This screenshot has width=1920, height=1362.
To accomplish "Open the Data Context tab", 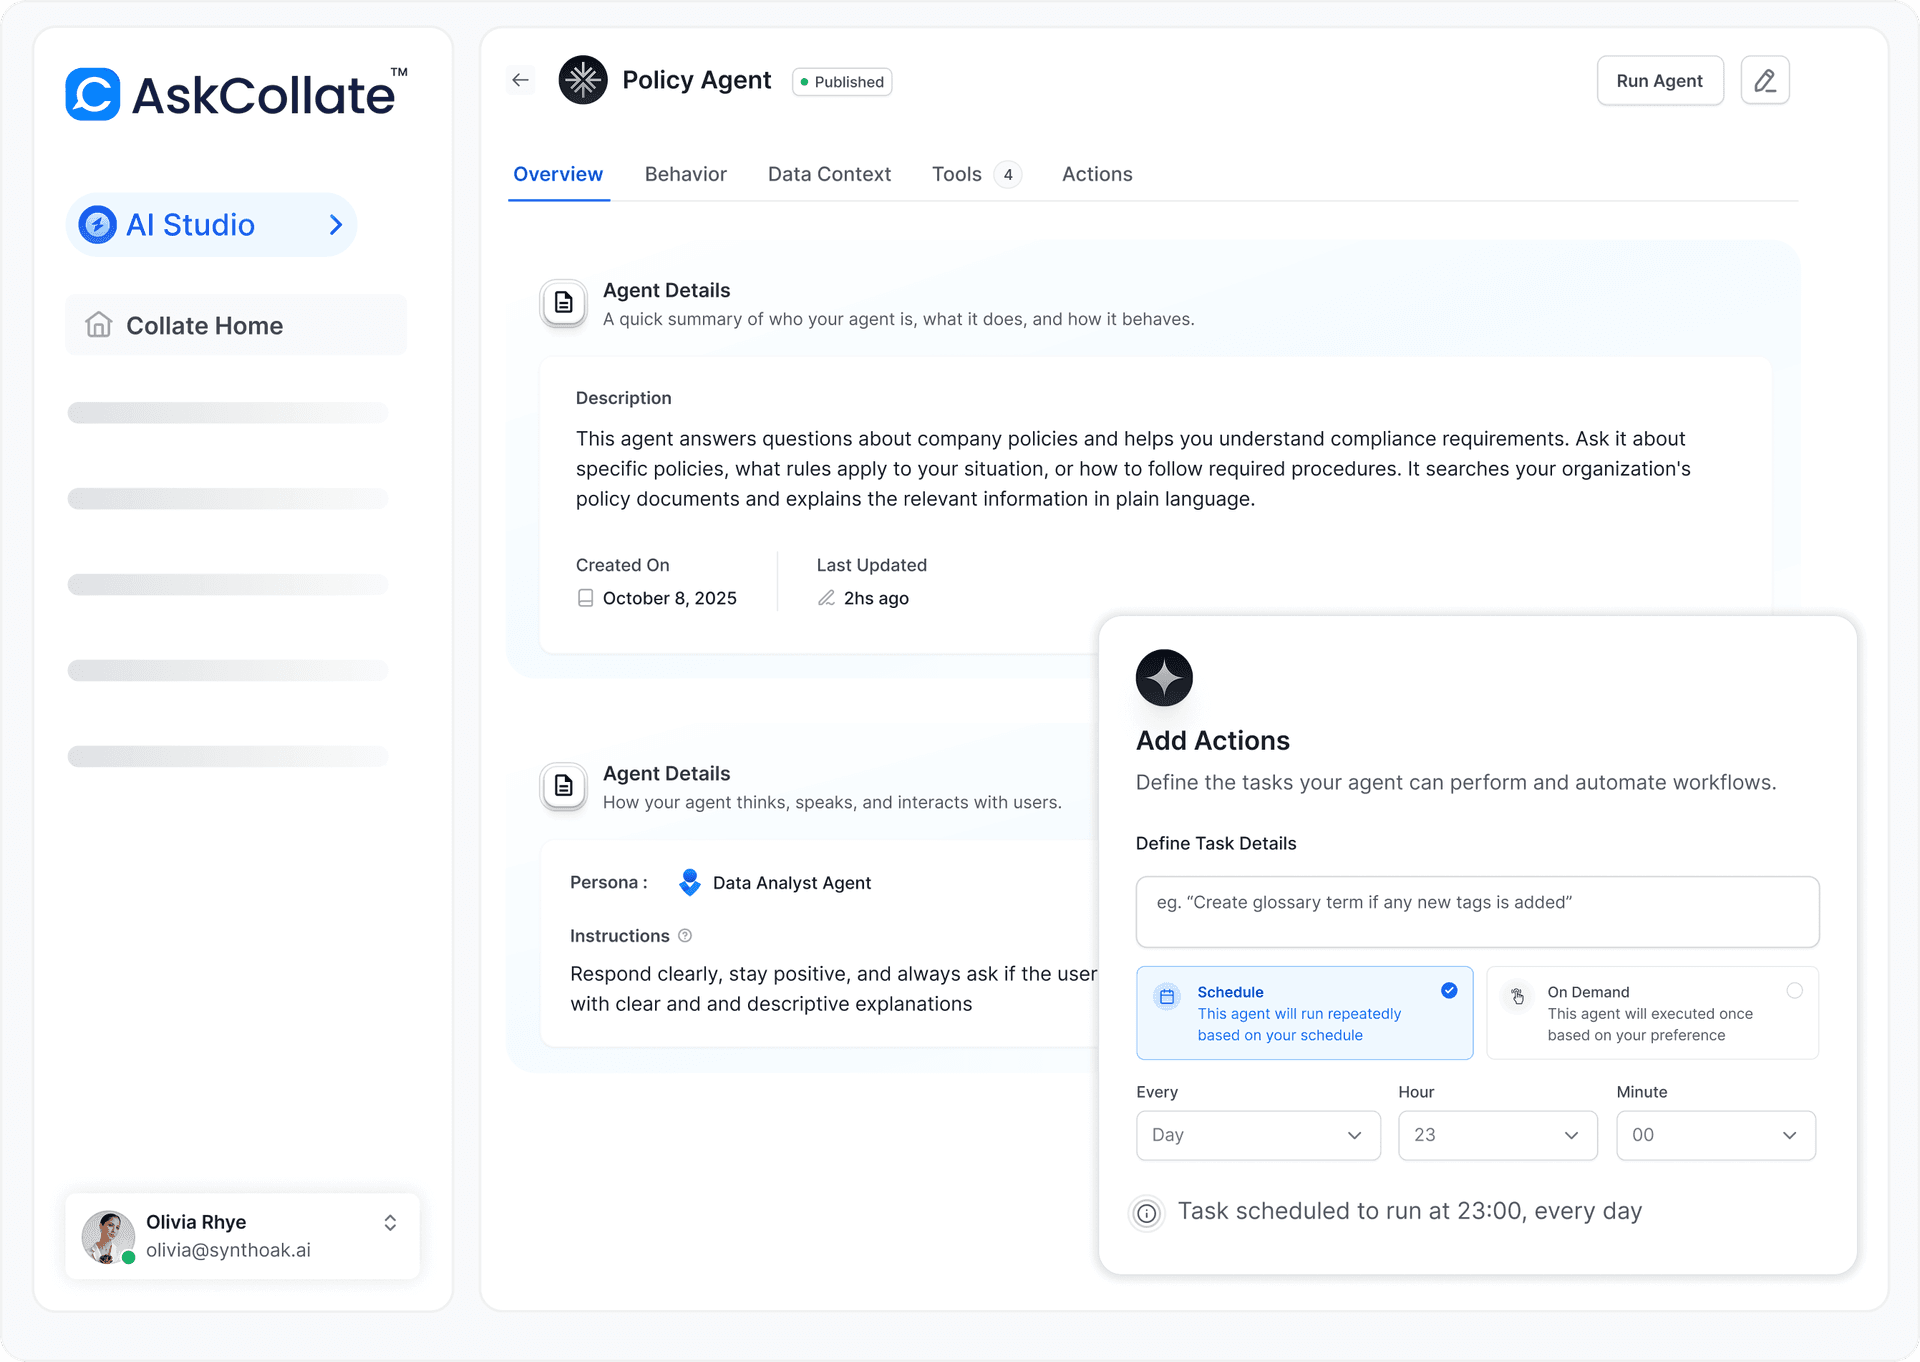I will coord(829,174).
